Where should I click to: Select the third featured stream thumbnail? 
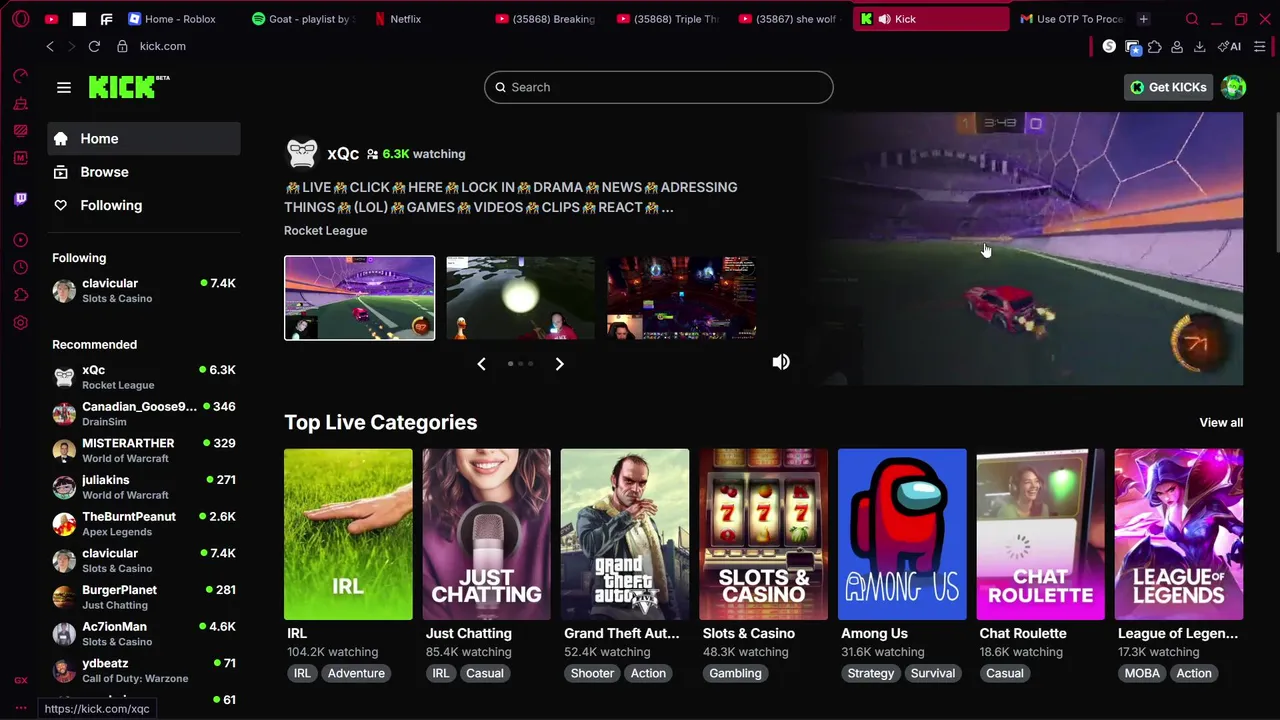click(x=681, y=298)
